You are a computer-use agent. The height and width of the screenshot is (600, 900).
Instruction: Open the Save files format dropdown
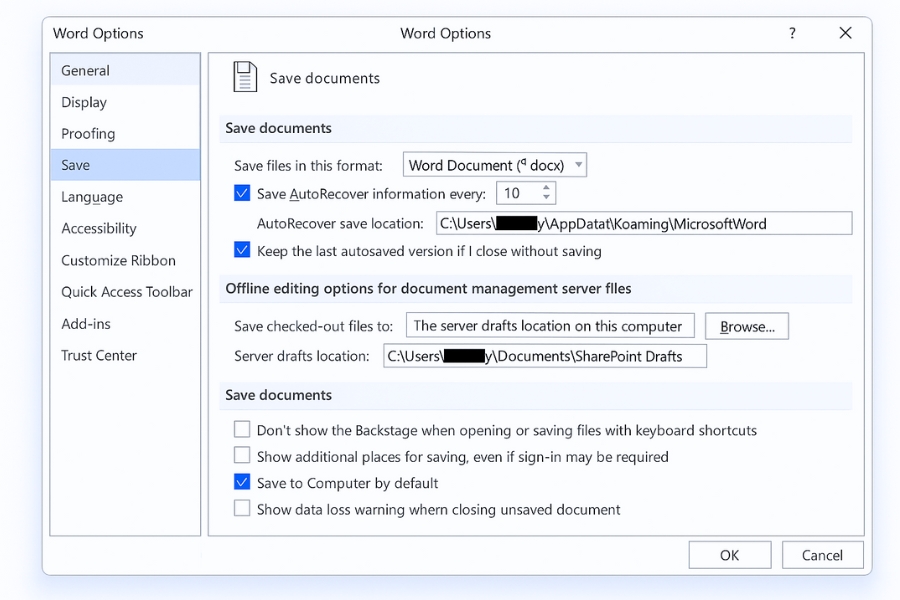[x=495, y=165]
